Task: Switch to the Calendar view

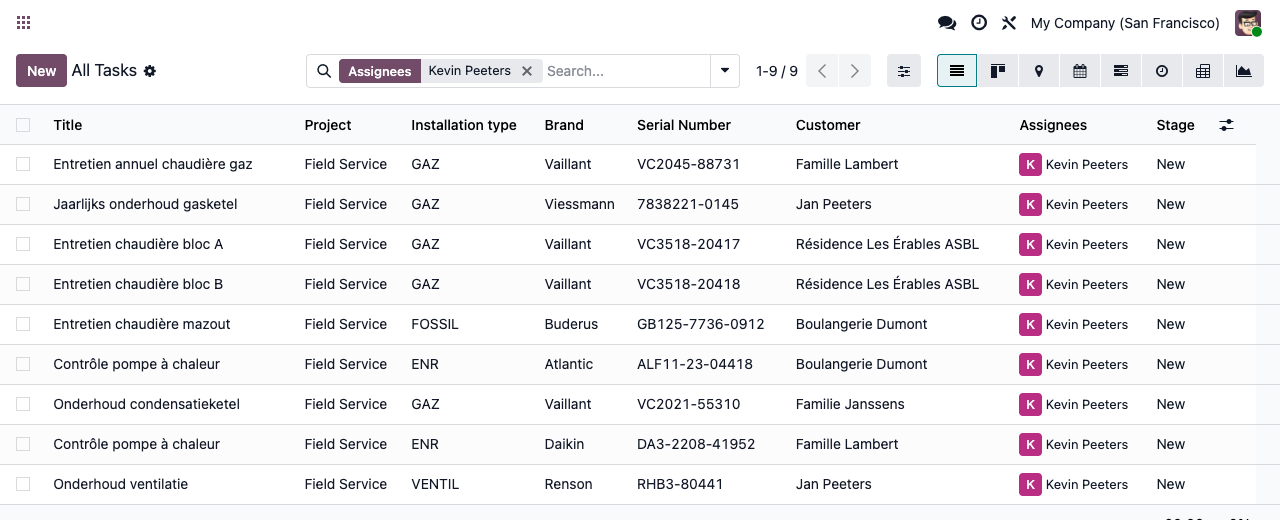Action: coord(1080,71)
